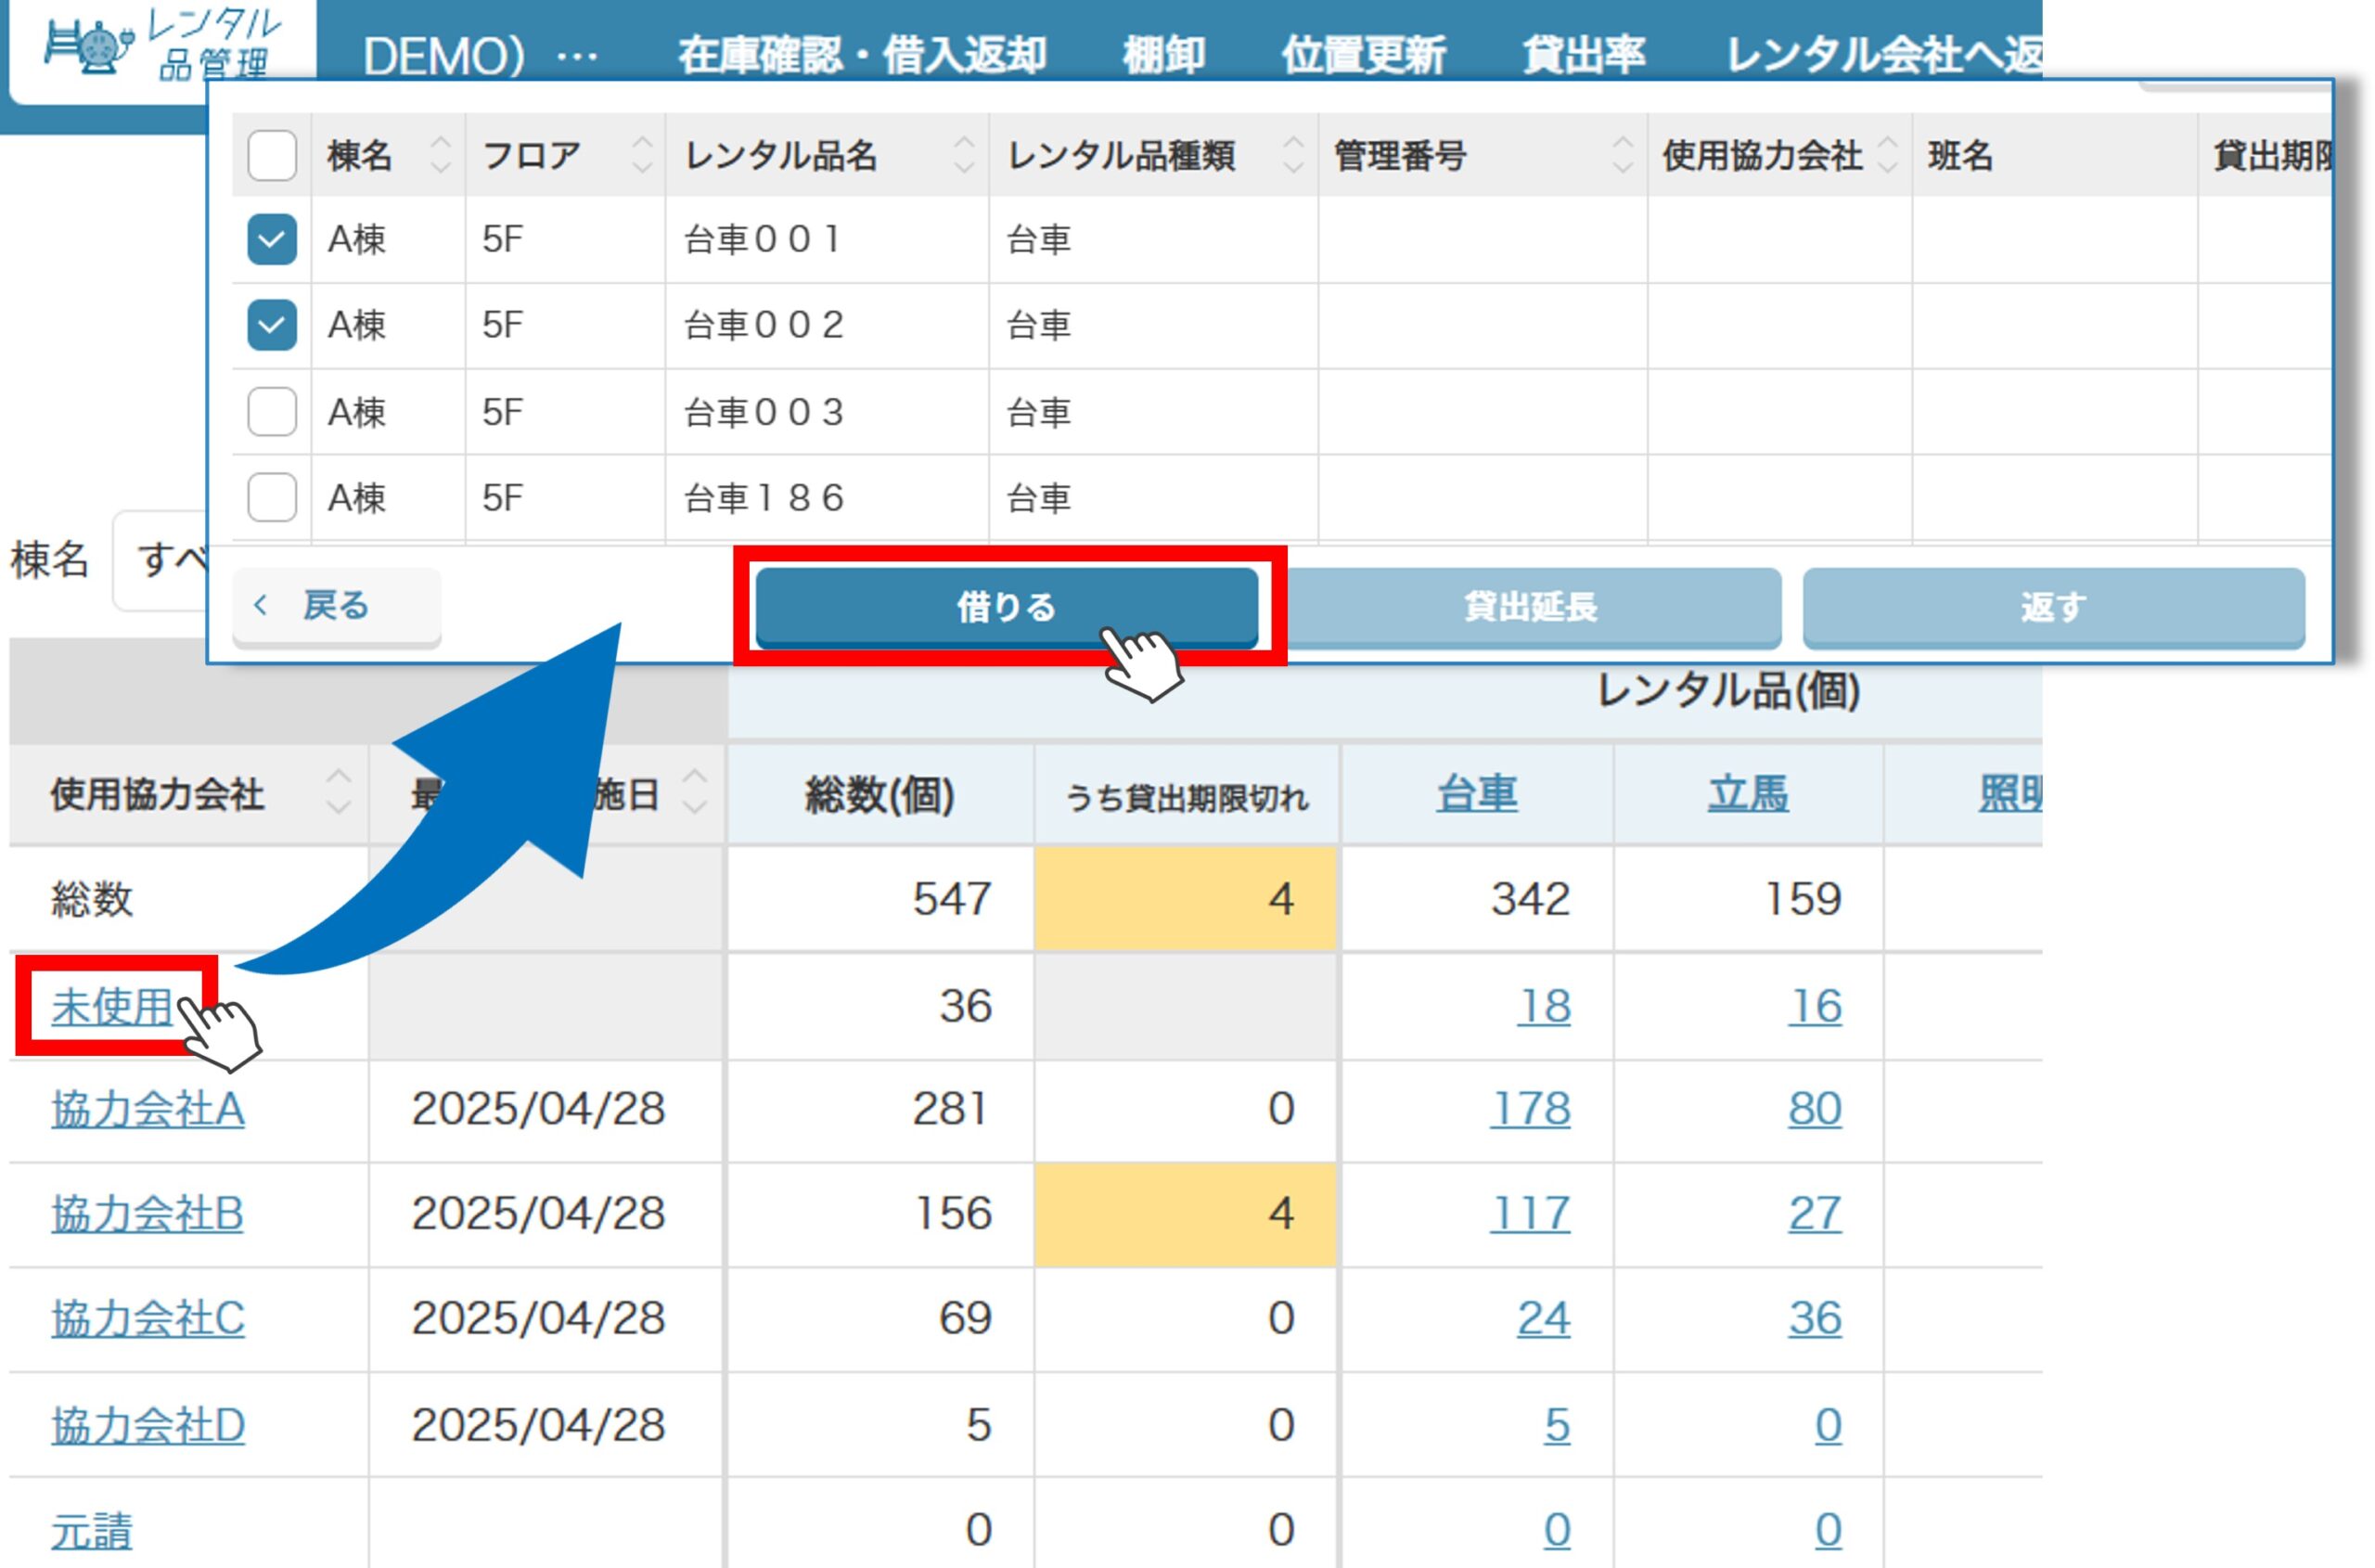This screenshot has width=2375, height=1568.
Task: Open the 棚卸 menu item
Action: click(x=1163, y=55)
